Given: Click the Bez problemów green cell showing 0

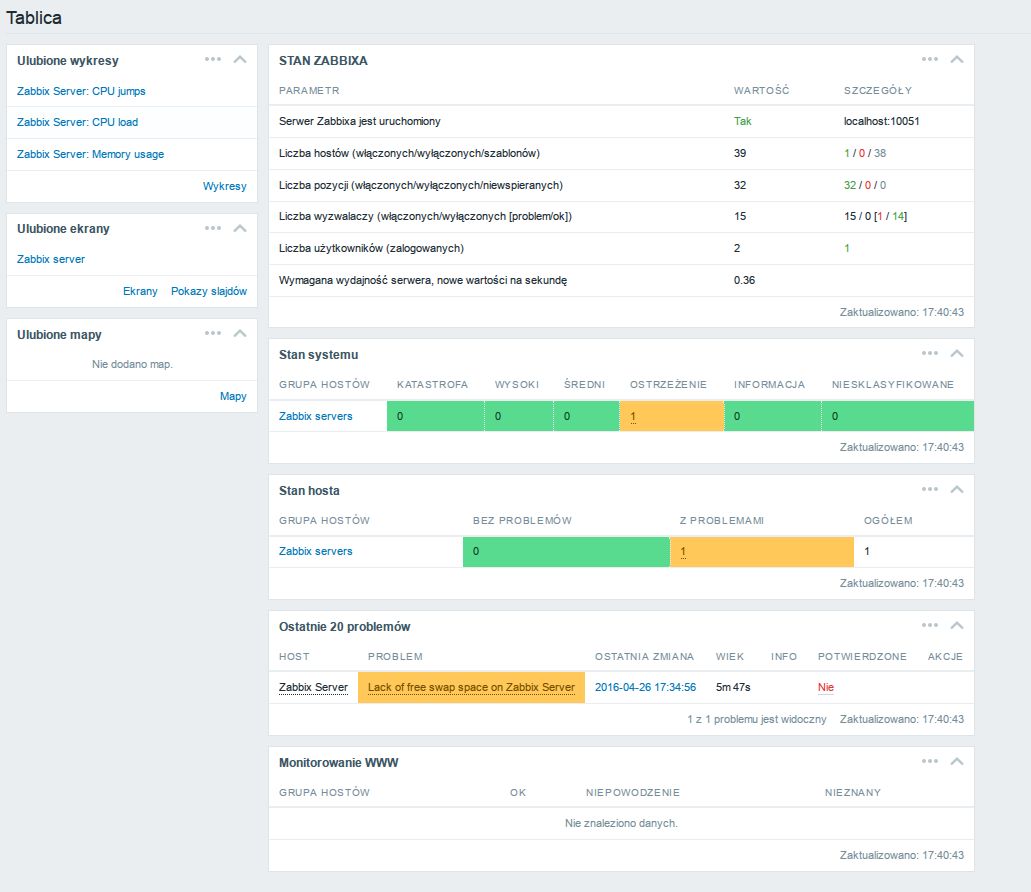Looking at the screenshot, I should [x=566, y=552].
